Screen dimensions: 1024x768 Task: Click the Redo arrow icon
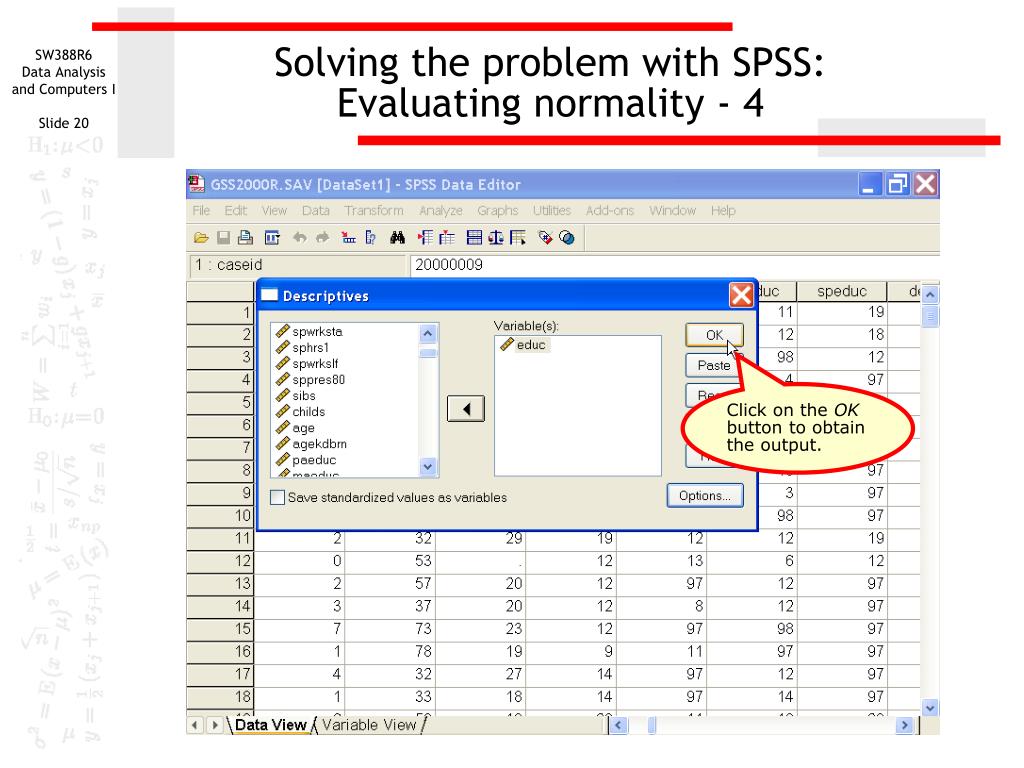(323, 238)
